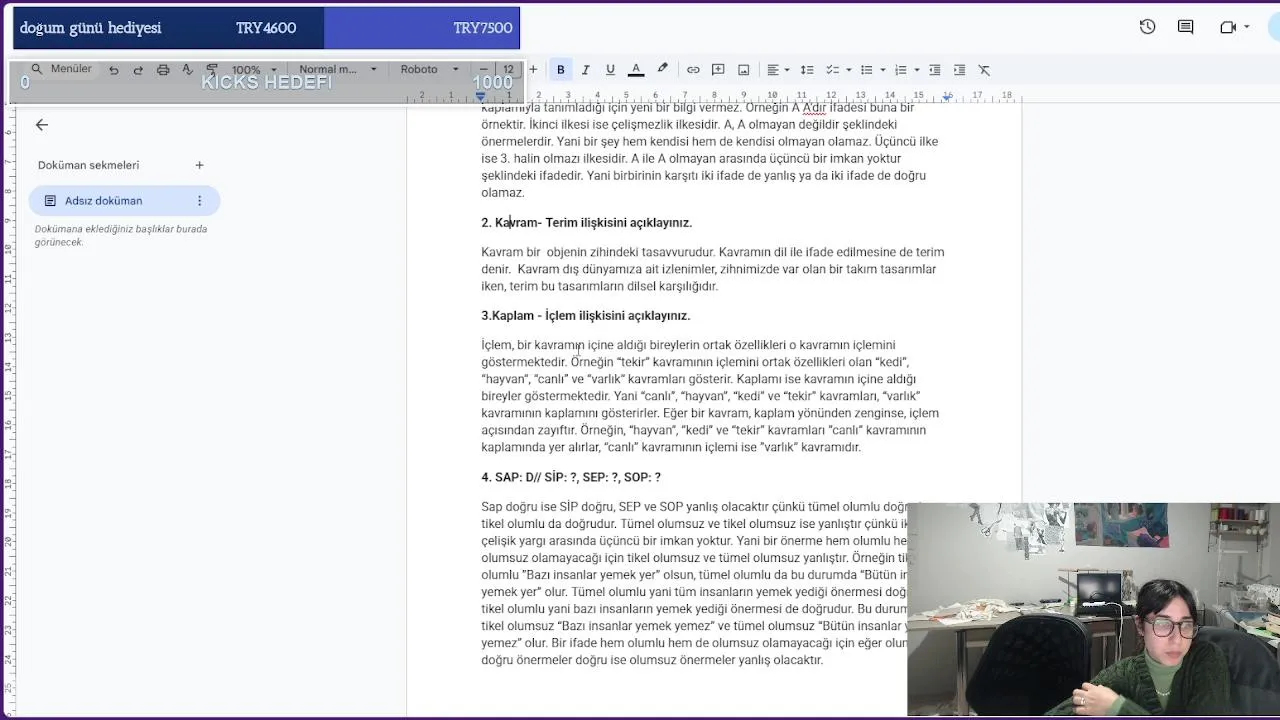The height and width of the screenshot is (720, 1280).
Task: Click the paint format icon
Action: tap(212, 69)
